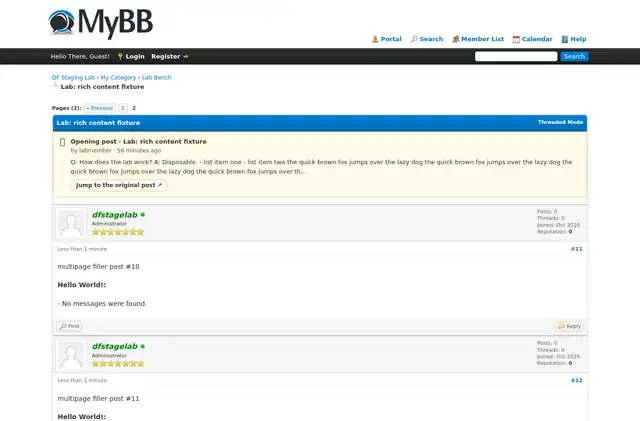Click 'Lab: rich content fixture' blue header title
The height and width of the screenshot is (421, 640).
(x=98, y=123)
